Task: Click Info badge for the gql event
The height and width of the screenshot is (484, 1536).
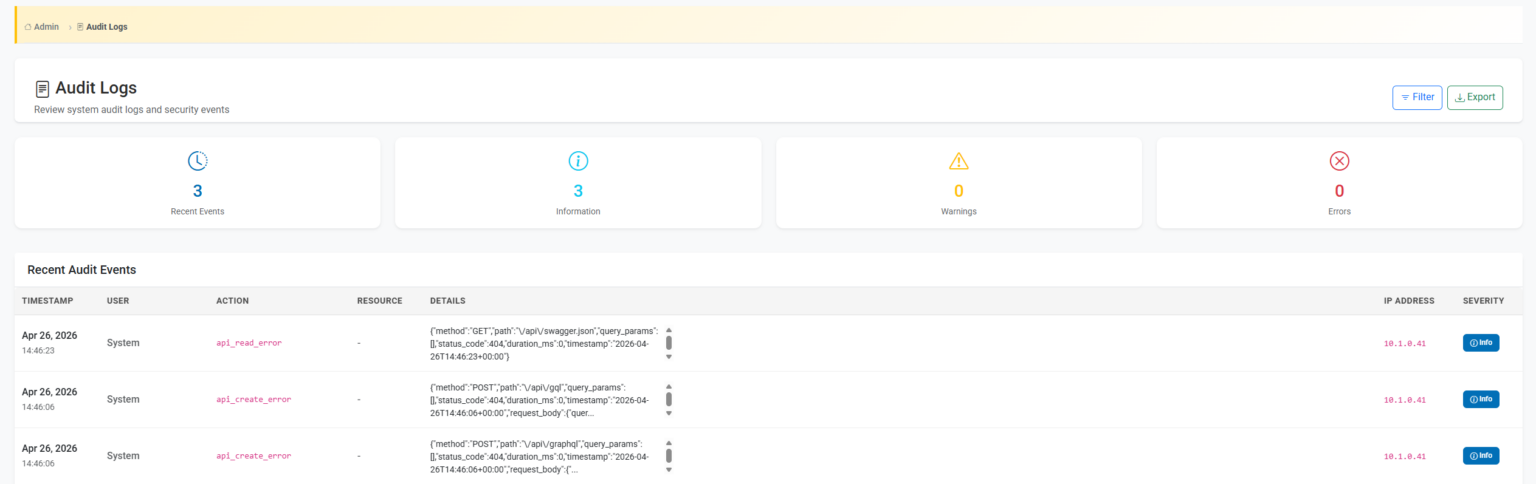Action: pos(1481,399)
